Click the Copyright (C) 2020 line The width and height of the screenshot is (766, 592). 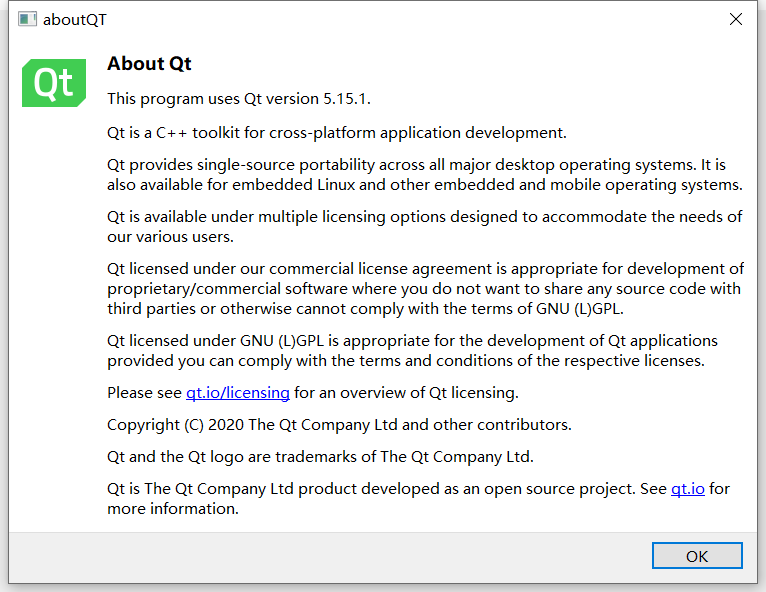[339, 424]
